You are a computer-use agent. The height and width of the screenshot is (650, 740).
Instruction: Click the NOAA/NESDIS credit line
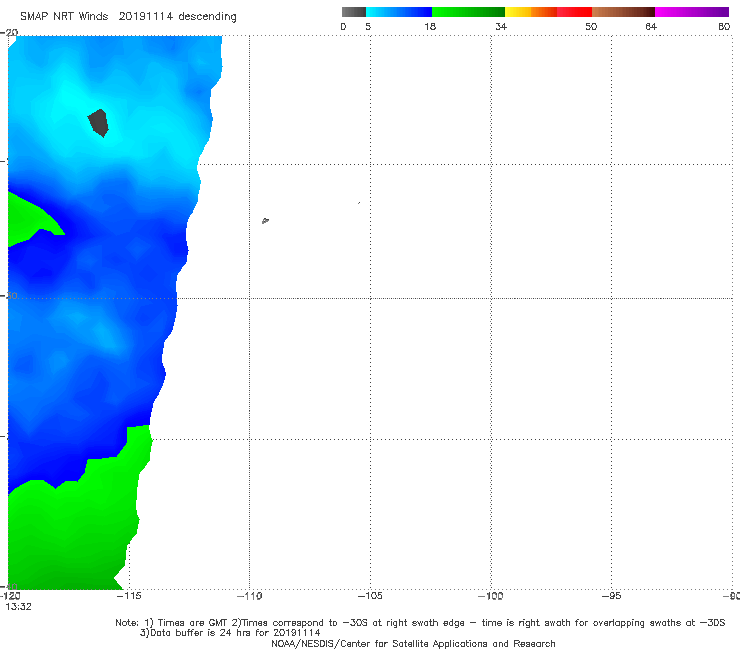coord(413,644)
